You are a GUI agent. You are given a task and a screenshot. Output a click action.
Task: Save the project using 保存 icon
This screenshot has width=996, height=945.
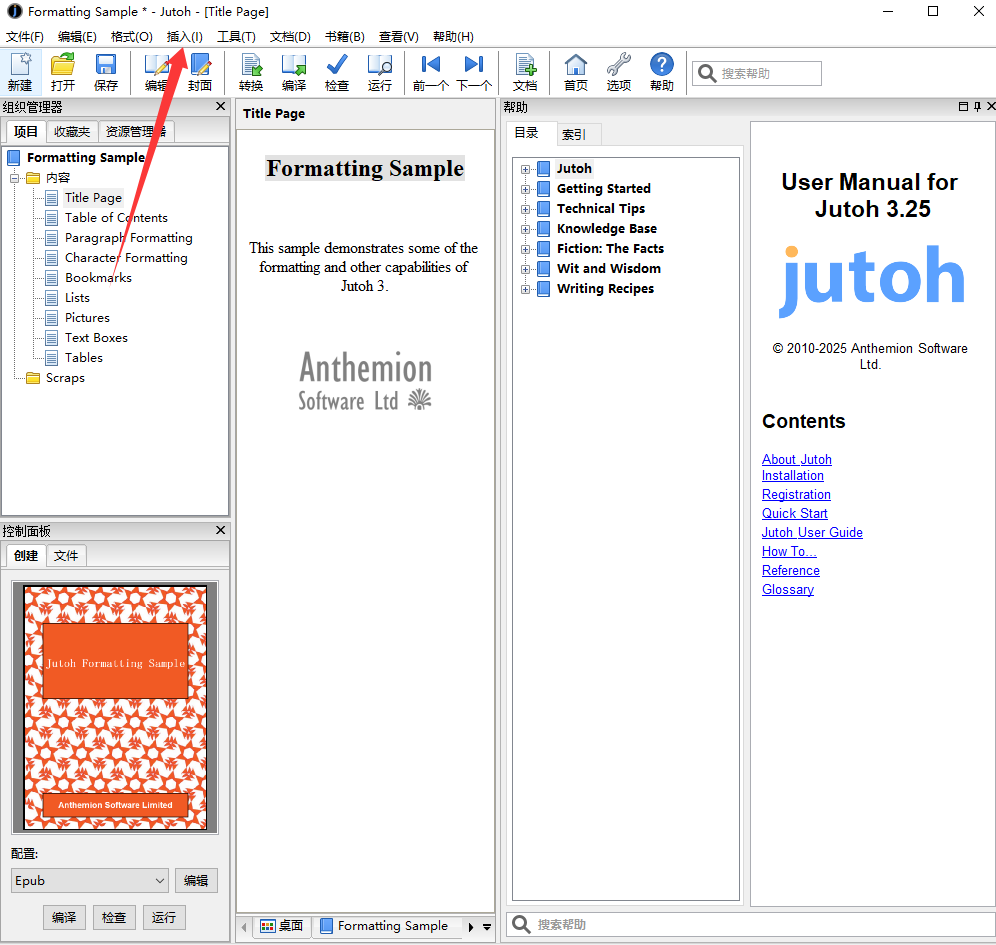(x=105, y=72)
